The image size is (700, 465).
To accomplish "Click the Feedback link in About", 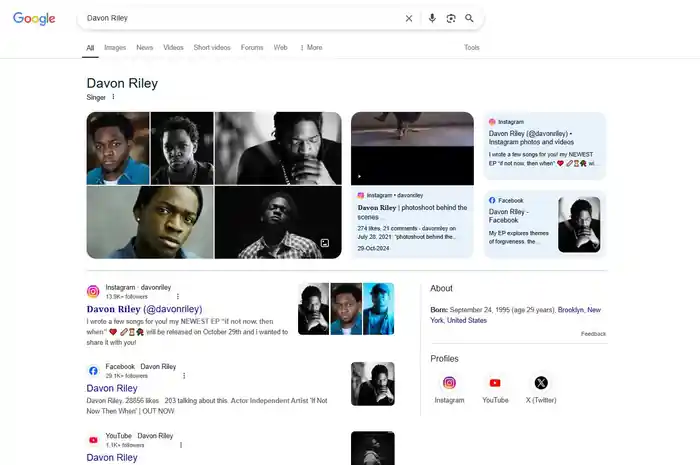I will tap(593, 334).
